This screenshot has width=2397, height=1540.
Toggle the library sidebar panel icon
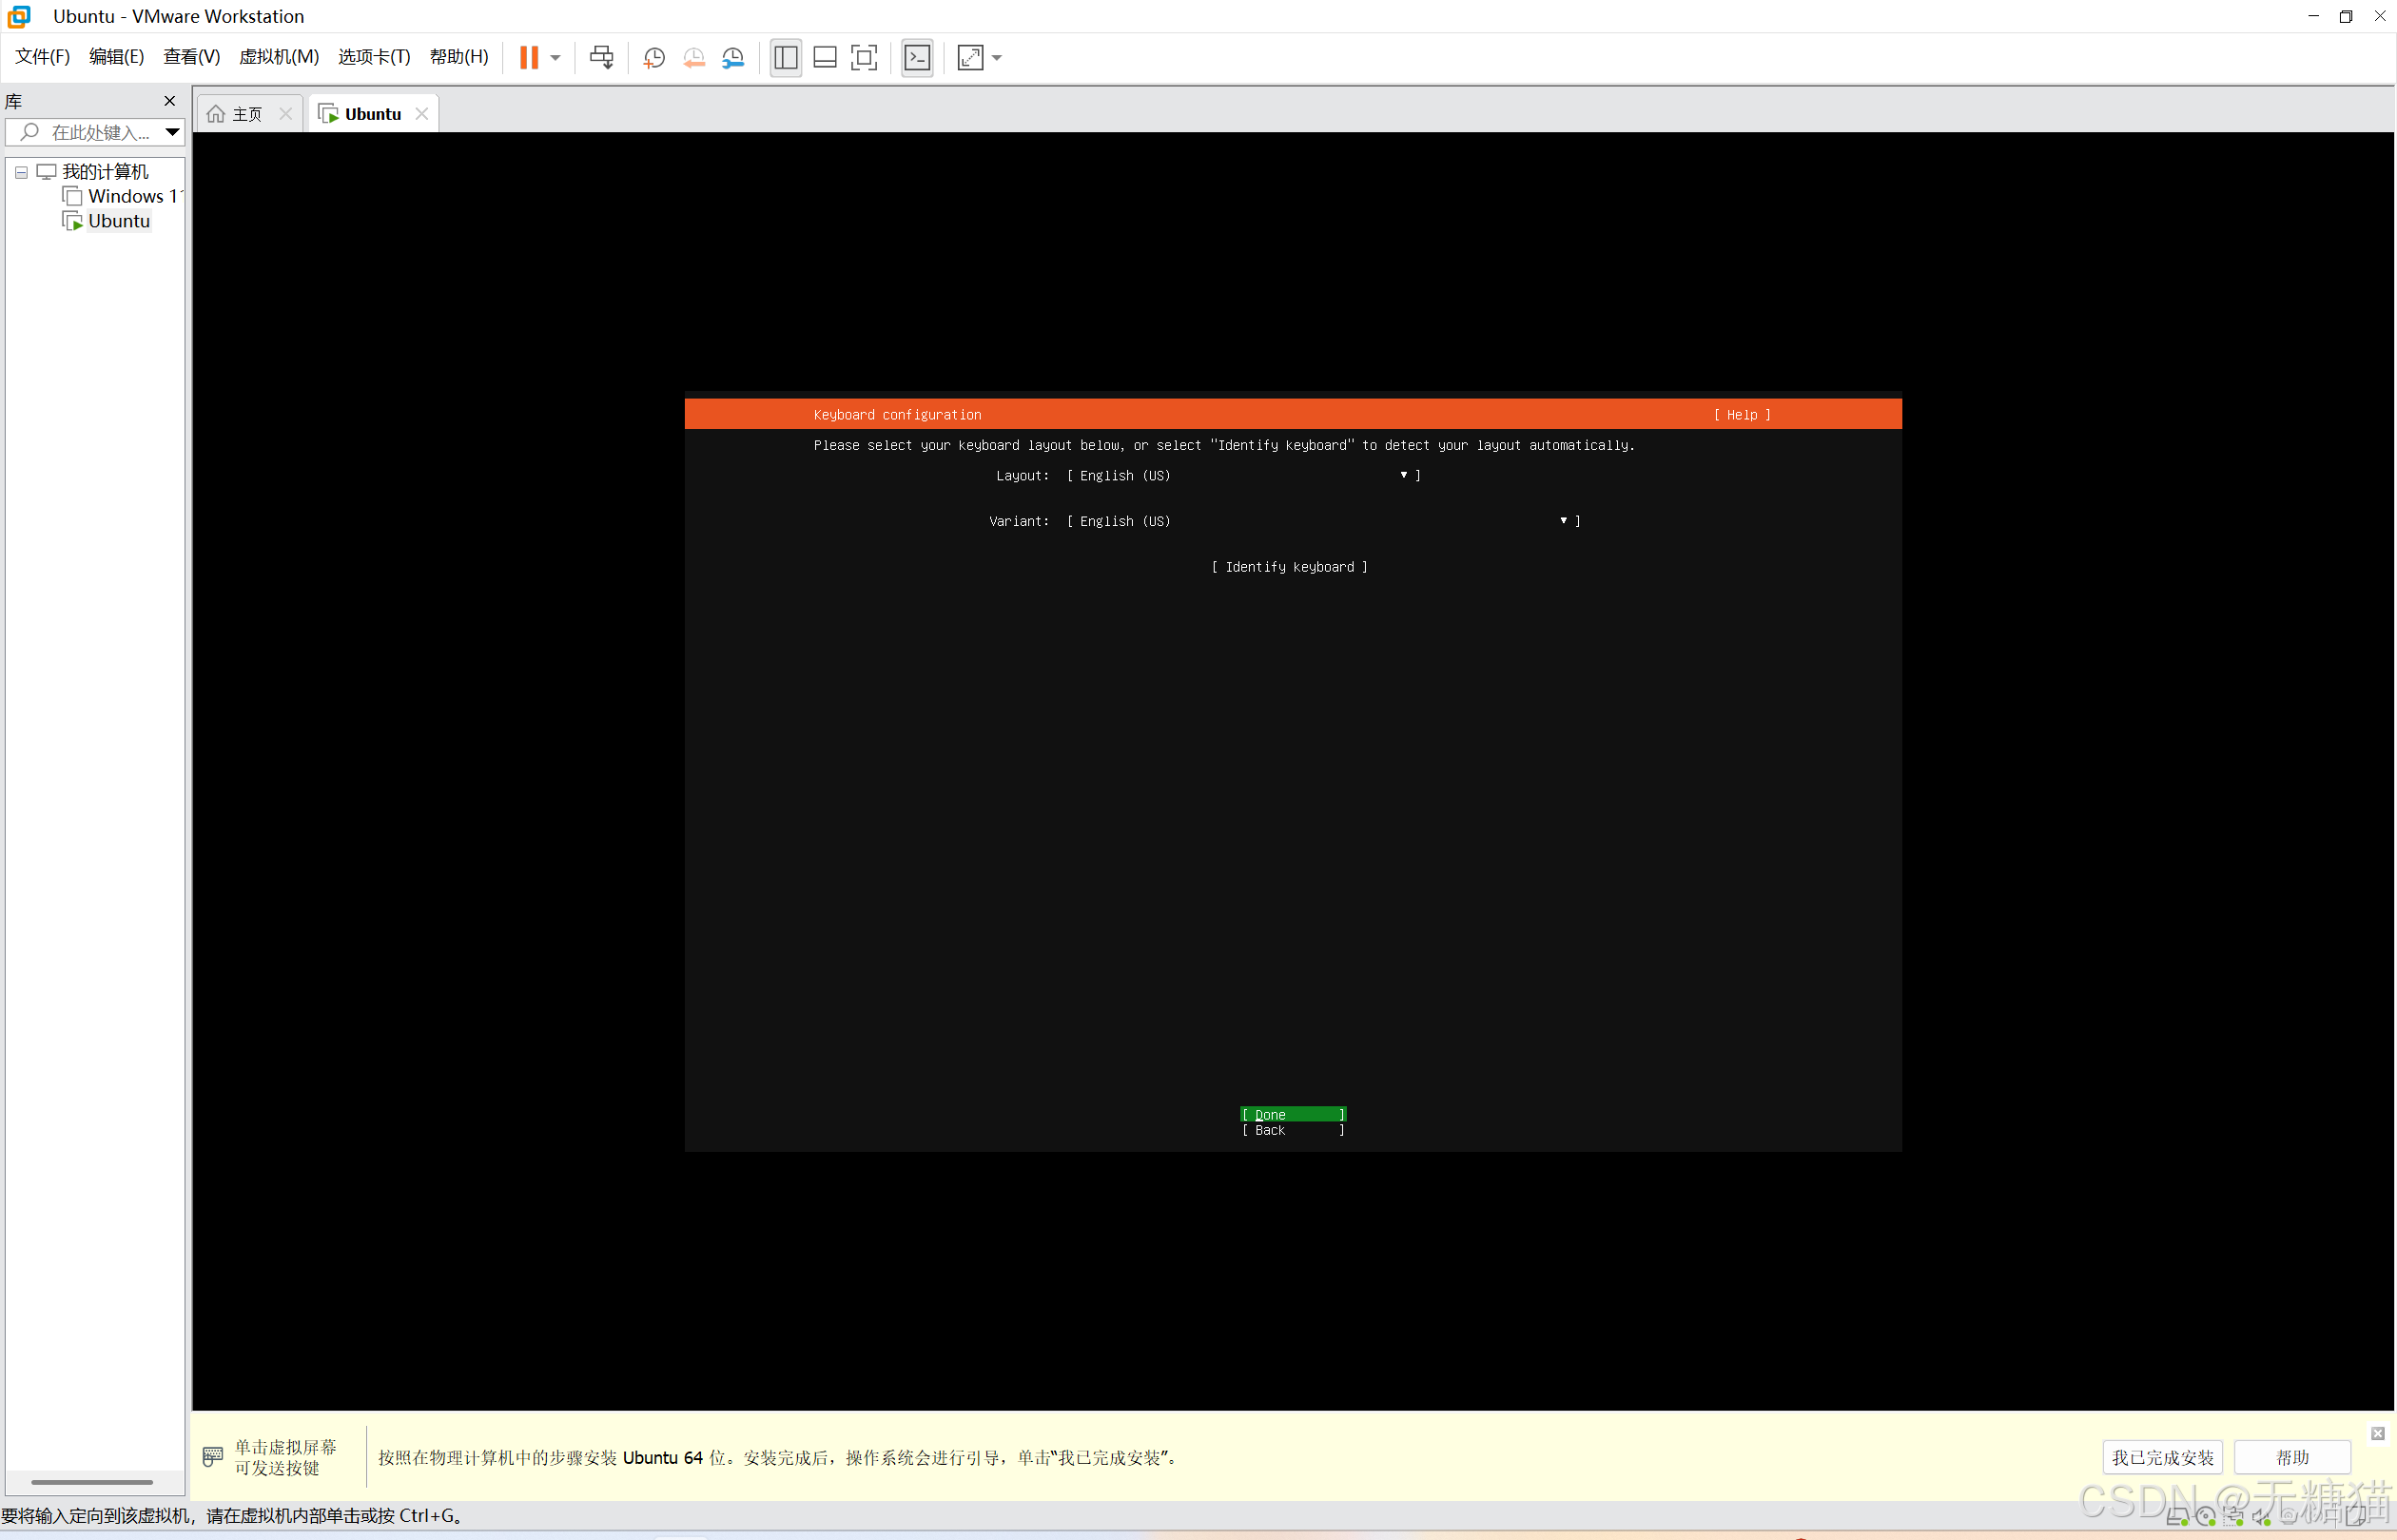[786, 58]
